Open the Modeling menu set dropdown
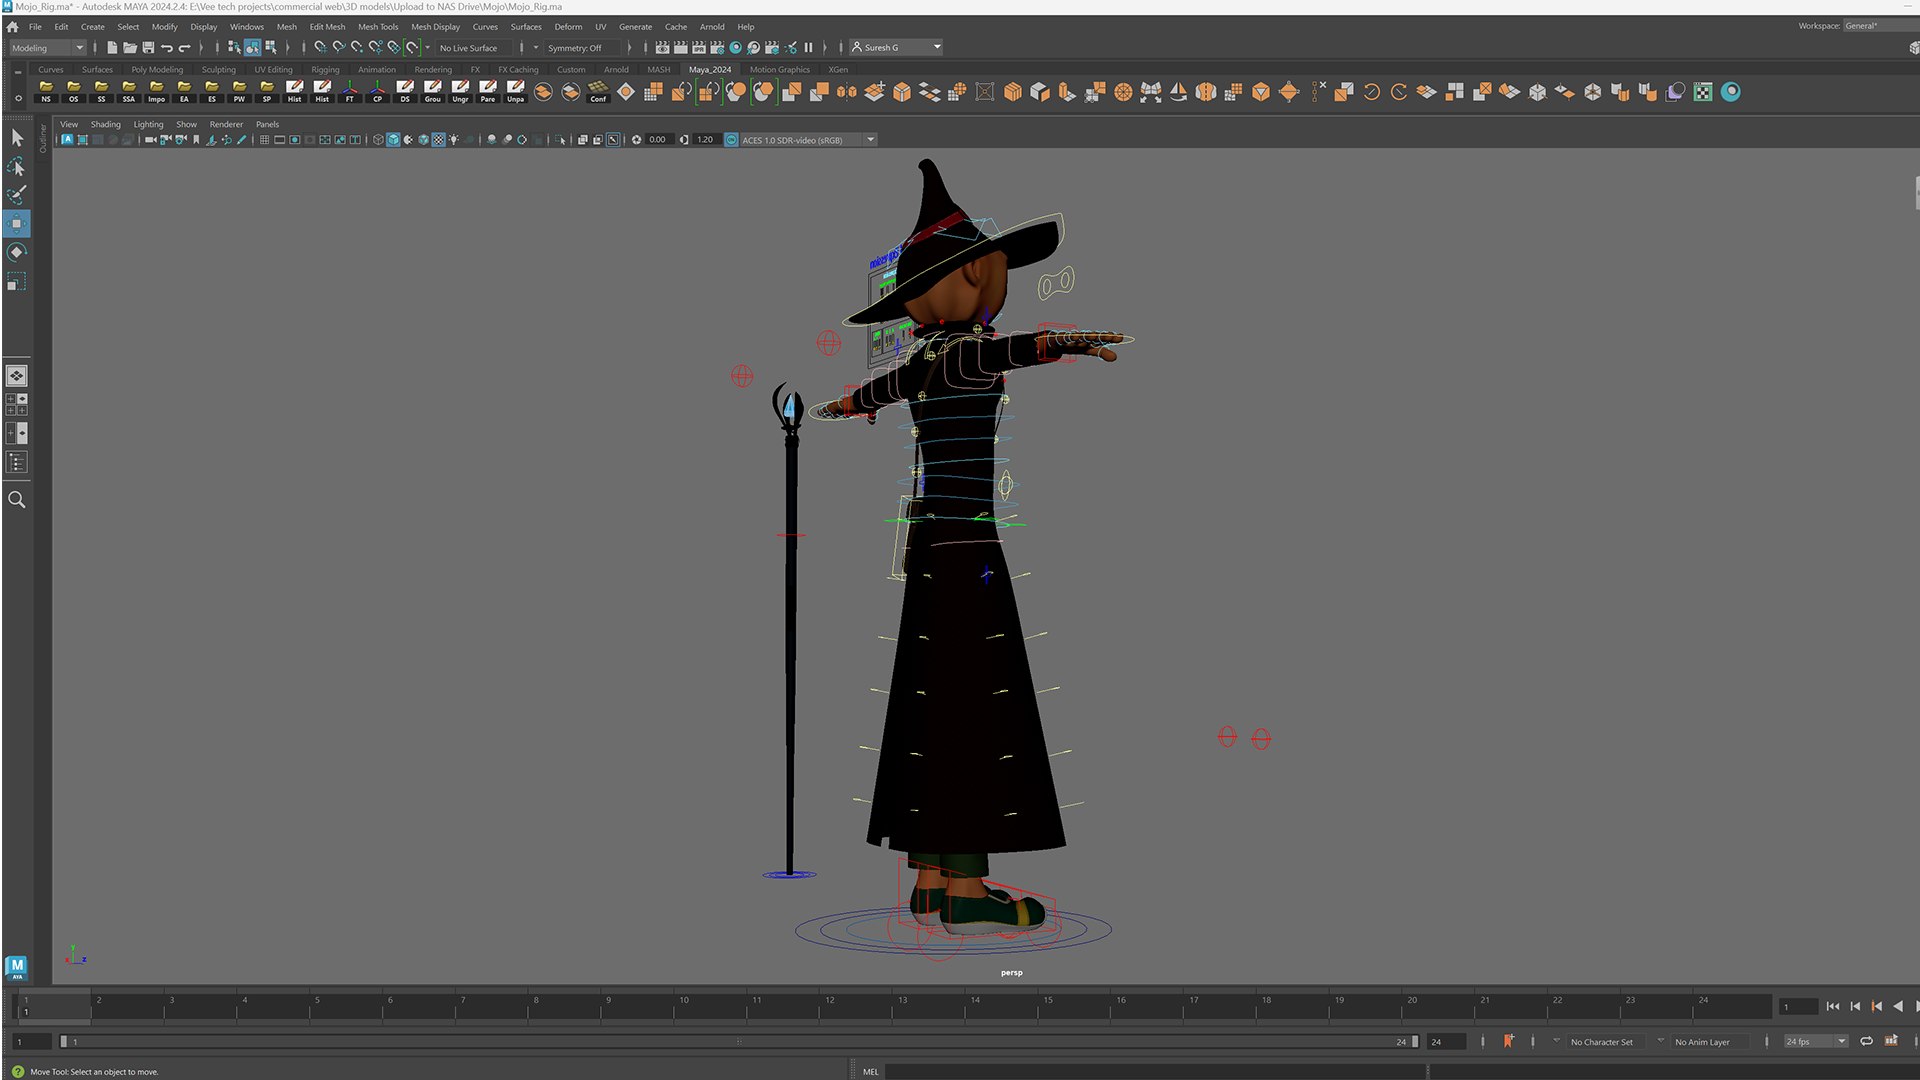Viewport: 1920px width, 1080px height. [x=47, y=47]
